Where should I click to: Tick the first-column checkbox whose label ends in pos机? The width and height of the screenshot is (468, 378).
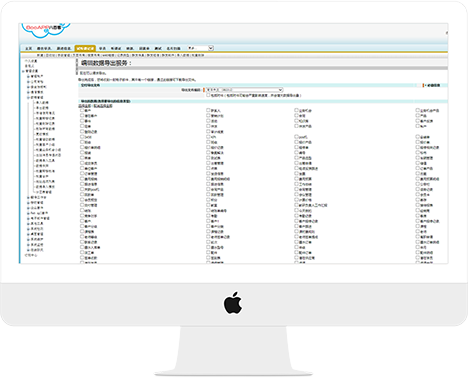(x=82, y=189)
